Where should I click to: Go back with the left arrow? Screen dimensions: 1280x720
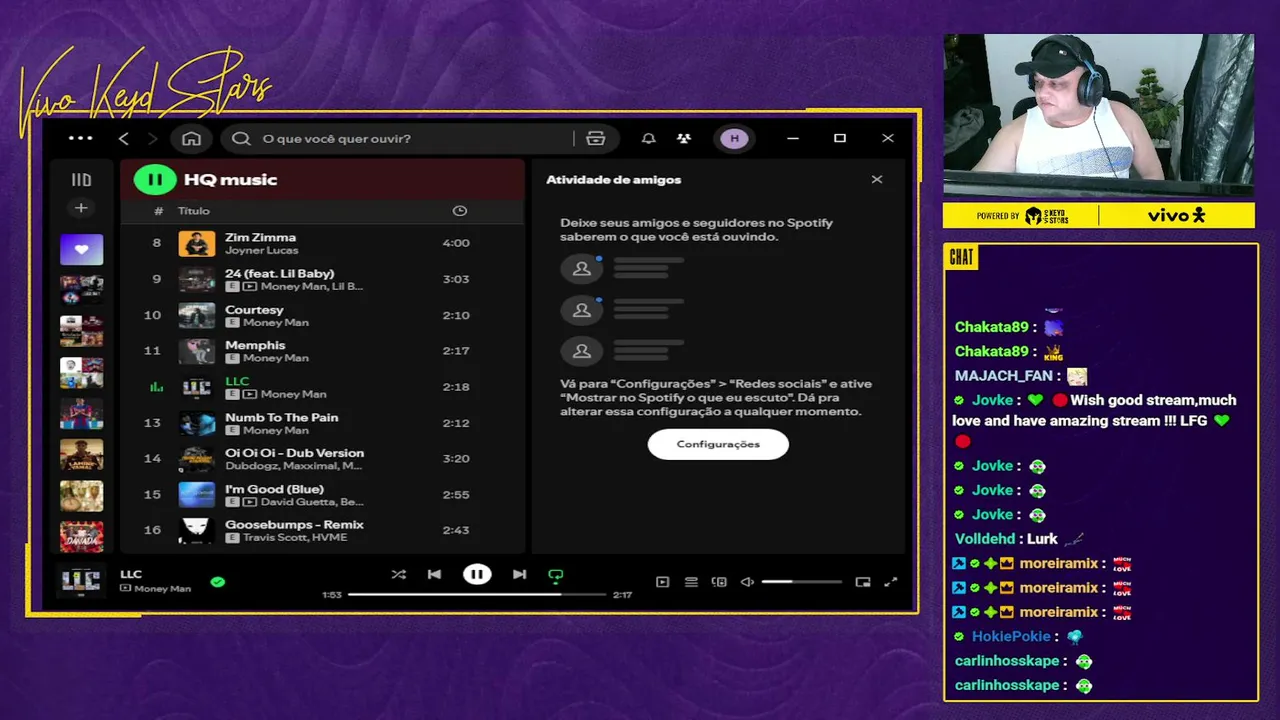click(124, 138)
